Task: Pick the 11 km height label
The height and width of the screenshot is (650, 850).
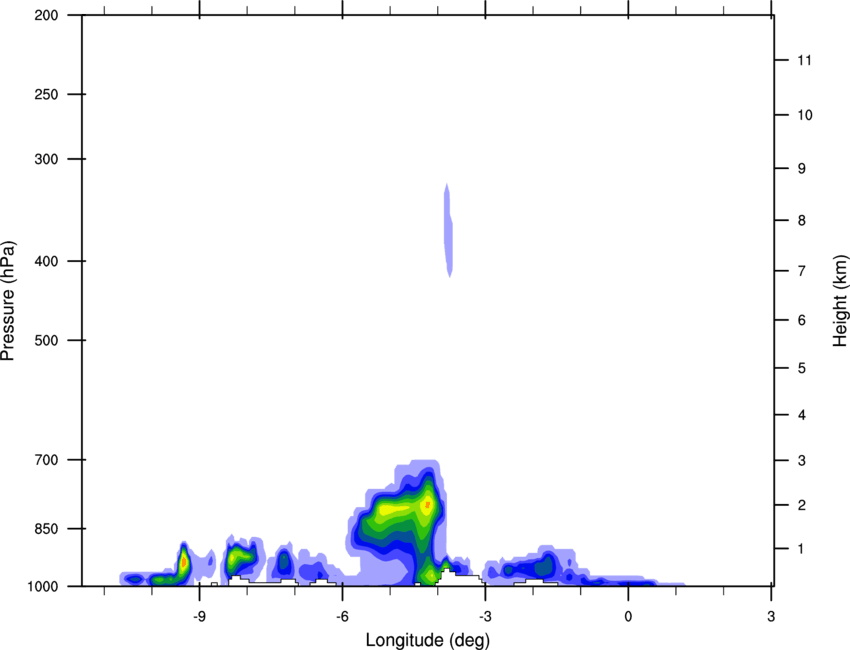Action: [804, 60]
